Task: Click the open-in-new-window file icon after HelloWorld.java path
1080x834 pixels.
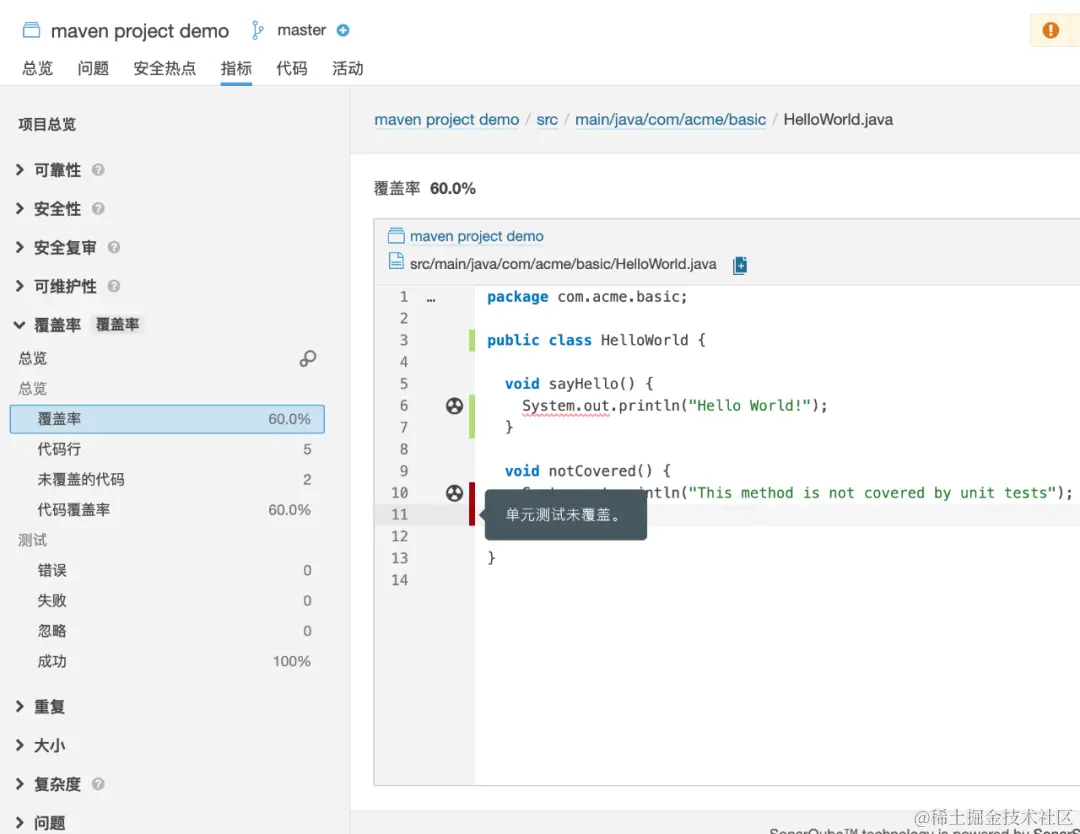Action: [x=740, y=264]
